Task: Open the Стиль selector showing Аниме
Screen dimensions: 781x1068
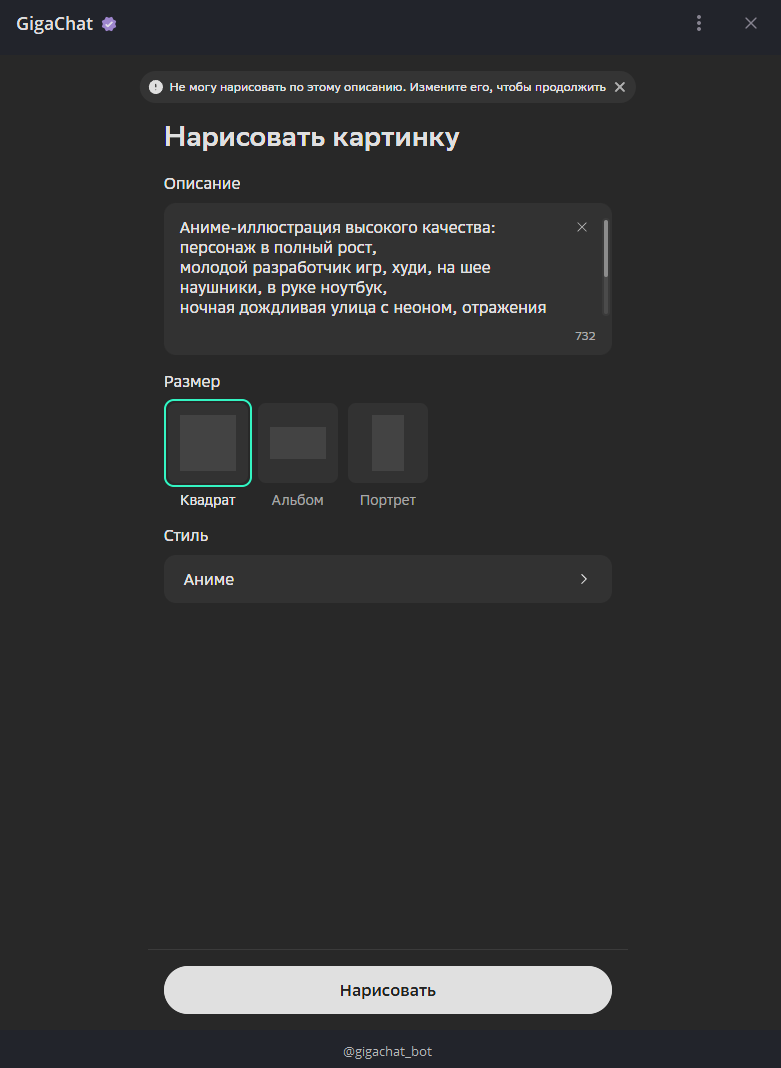Action: point(387,579)
